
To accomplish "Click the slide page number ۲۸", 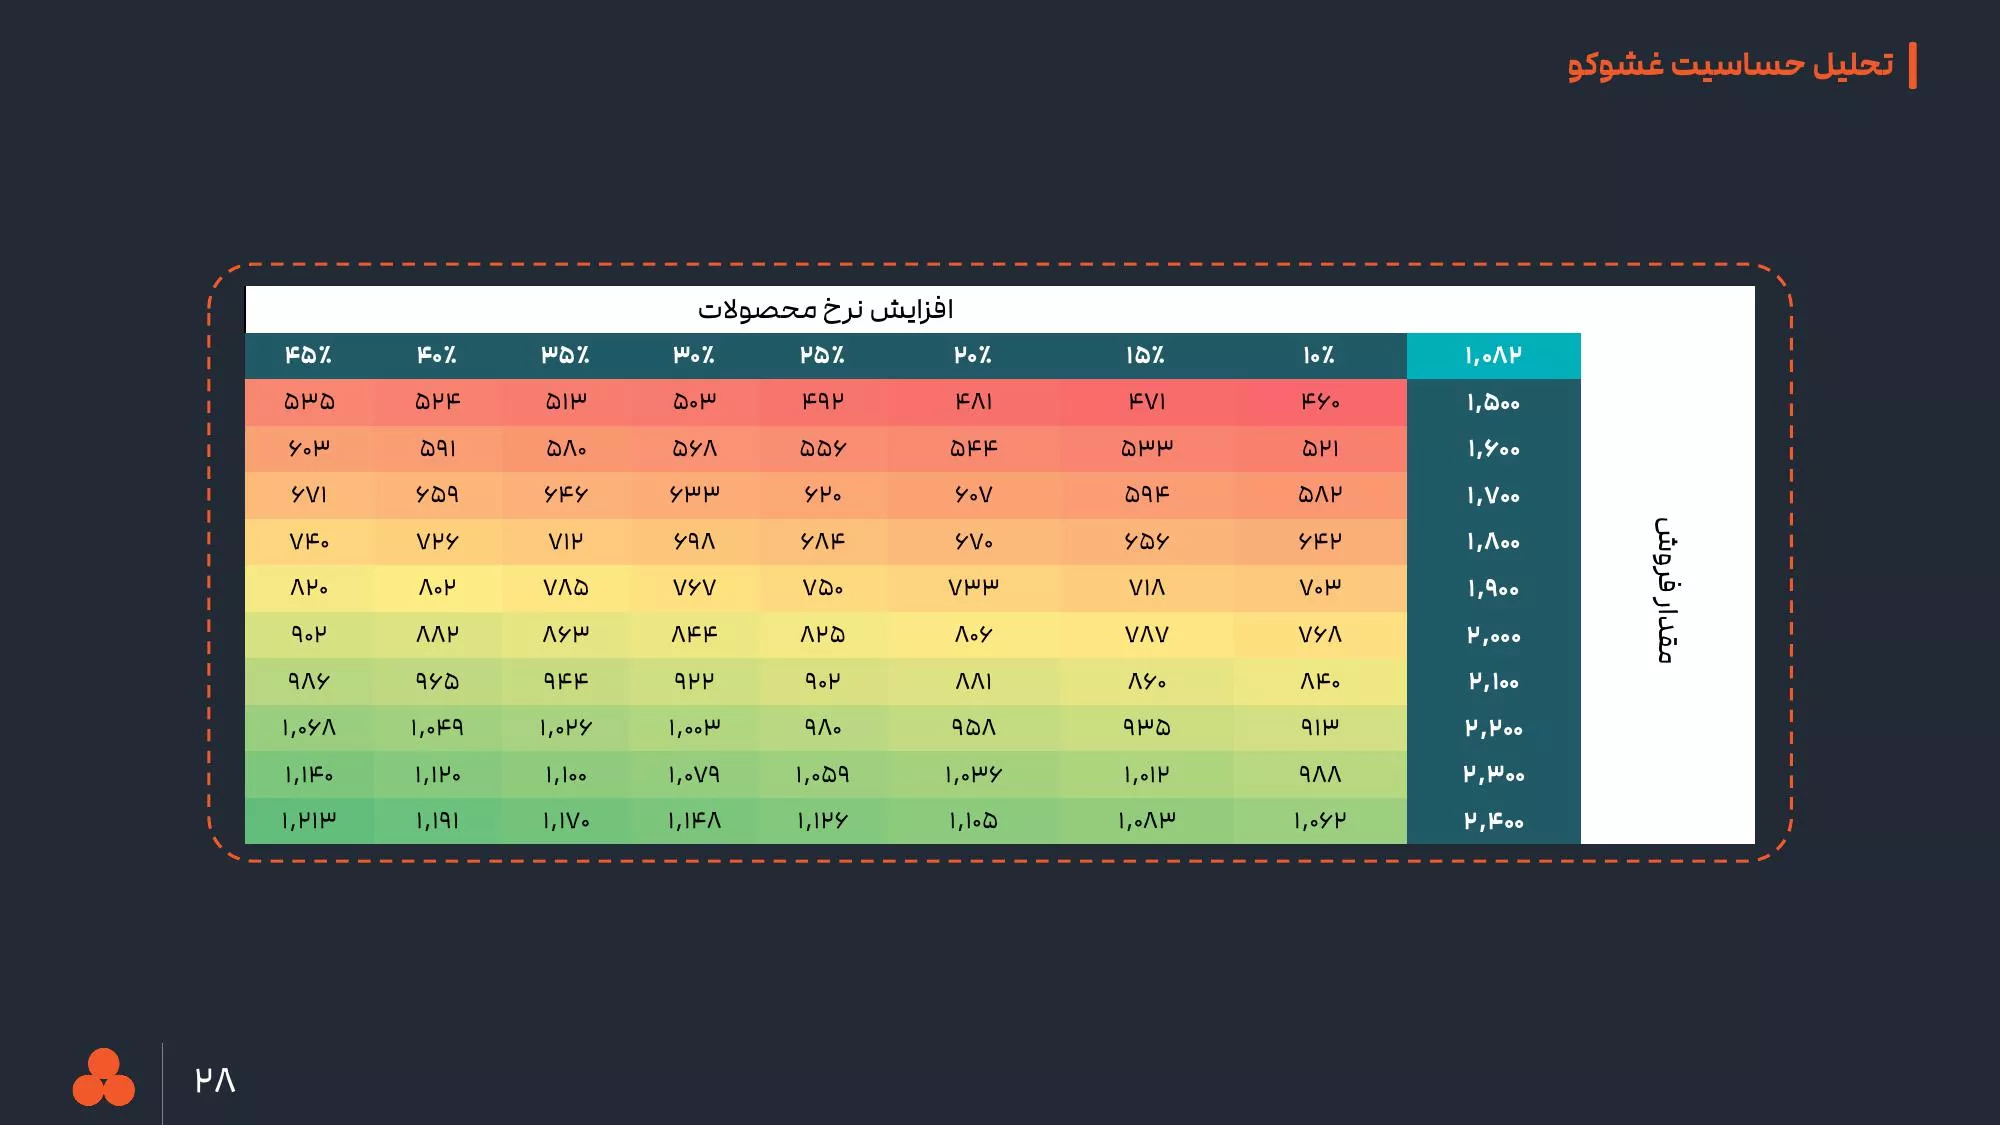I will 215,1080.
